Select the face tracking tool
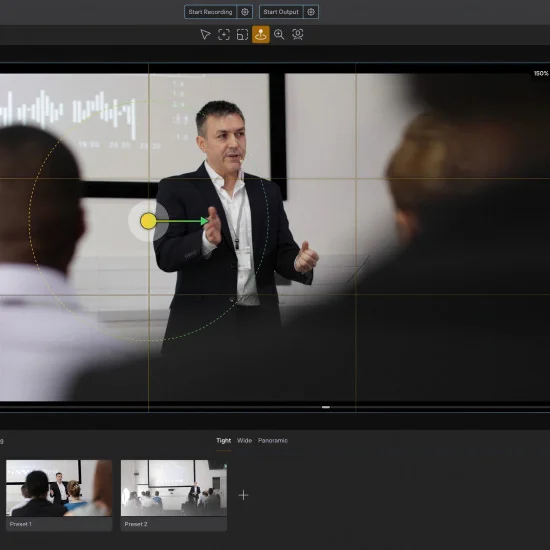The image size is (550, 550). pyautogui.click(x=297, y=34)
